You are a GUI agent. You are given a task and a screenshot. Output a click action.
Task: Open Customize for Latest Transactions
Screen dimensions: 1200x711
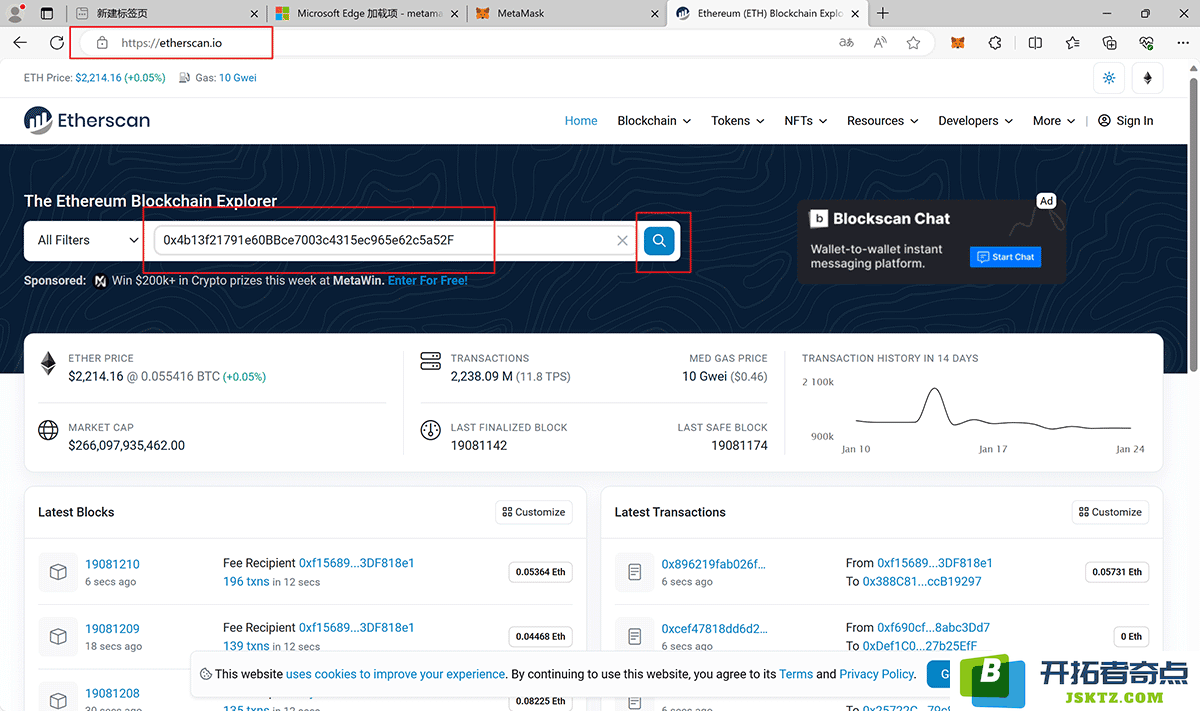pyautogui.click(x=1110, y=512)
